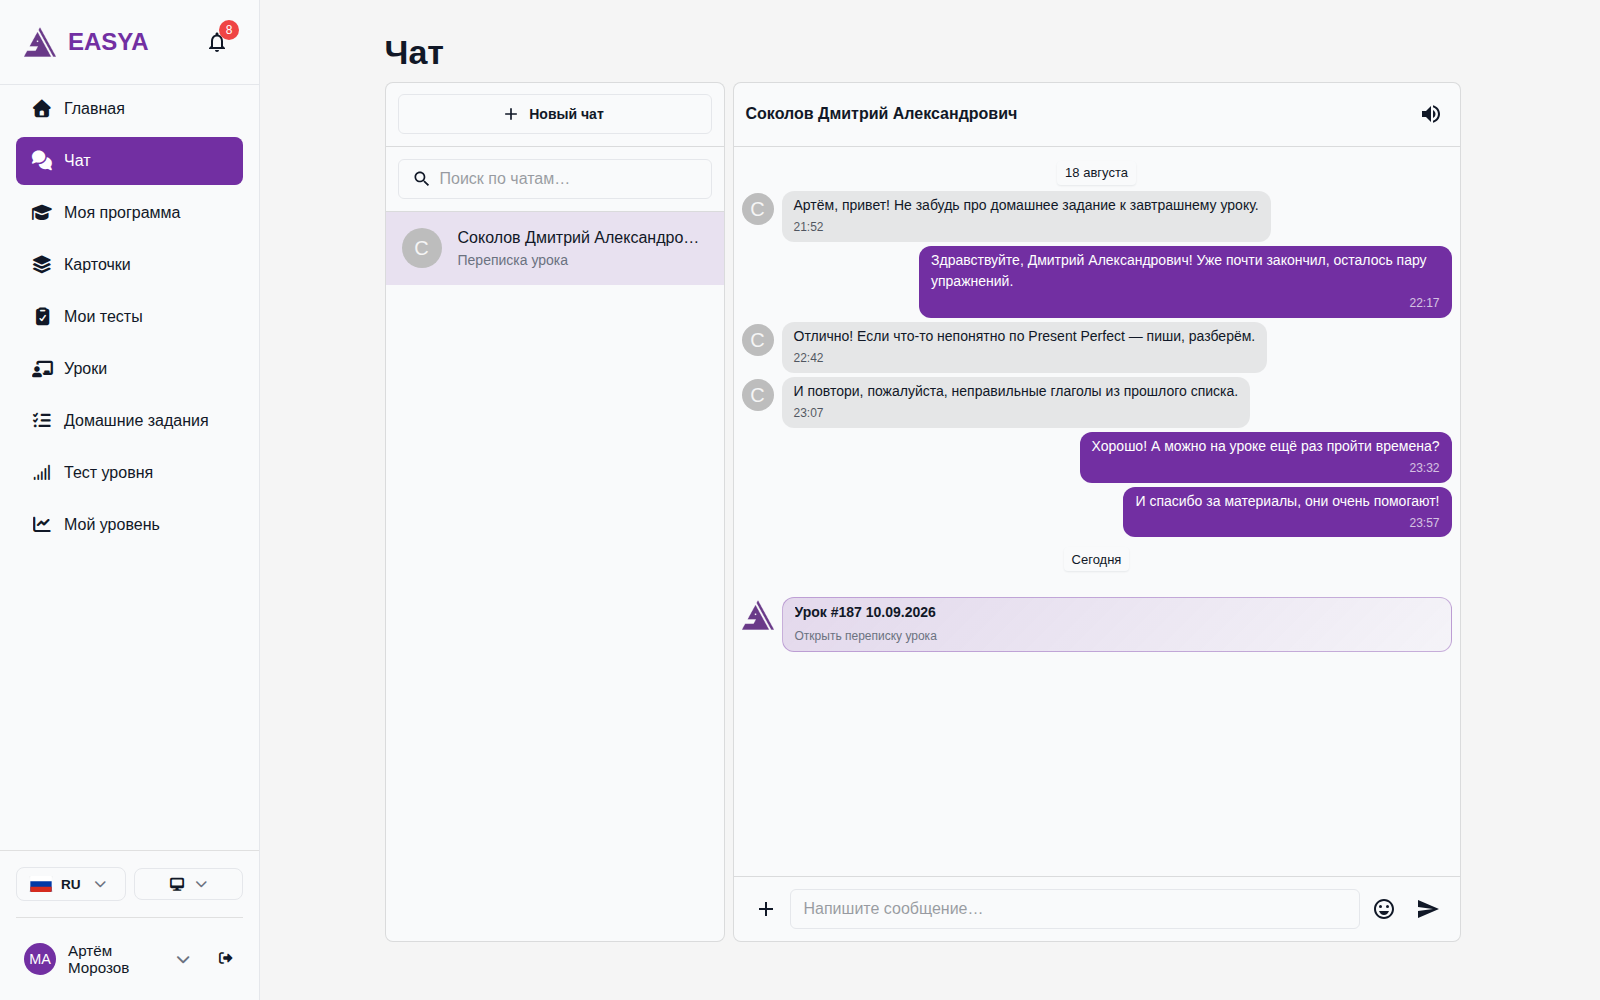The image size is (1600, 1000).
Task: Click the checklist icon for Домашние задания
Action: click(x=42, y=421)
